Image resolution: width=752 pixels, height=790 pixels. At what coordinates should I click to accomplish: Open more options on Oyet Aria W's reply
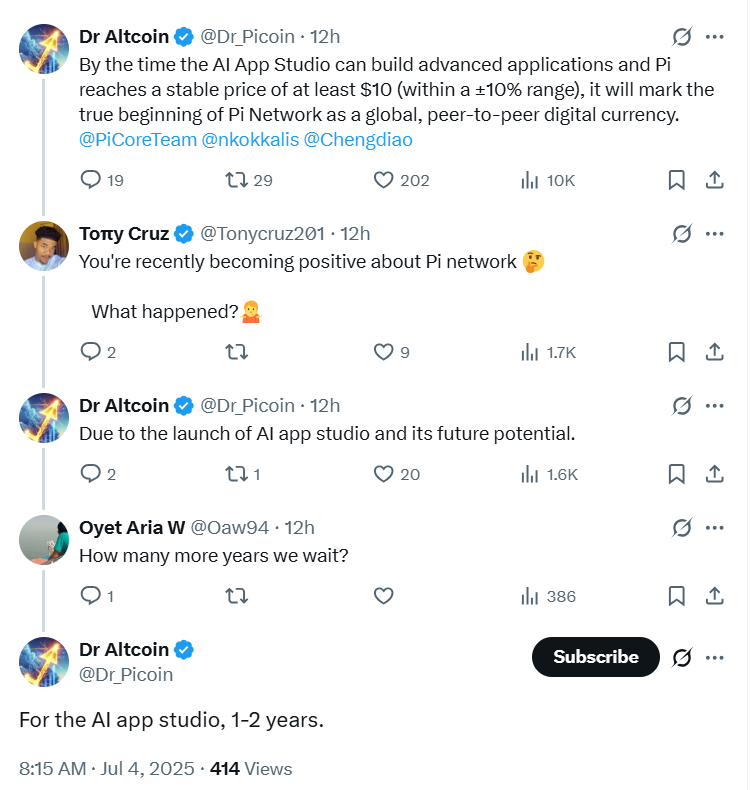715,528
